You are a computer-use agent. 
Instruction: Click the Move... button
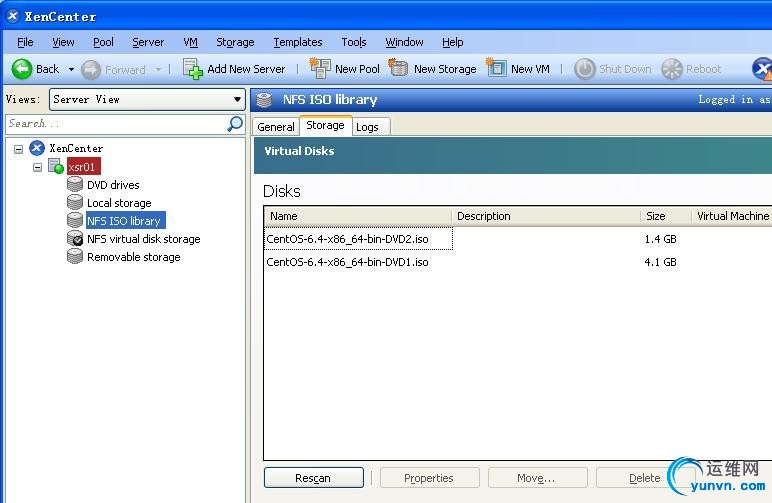coord(537,477)
